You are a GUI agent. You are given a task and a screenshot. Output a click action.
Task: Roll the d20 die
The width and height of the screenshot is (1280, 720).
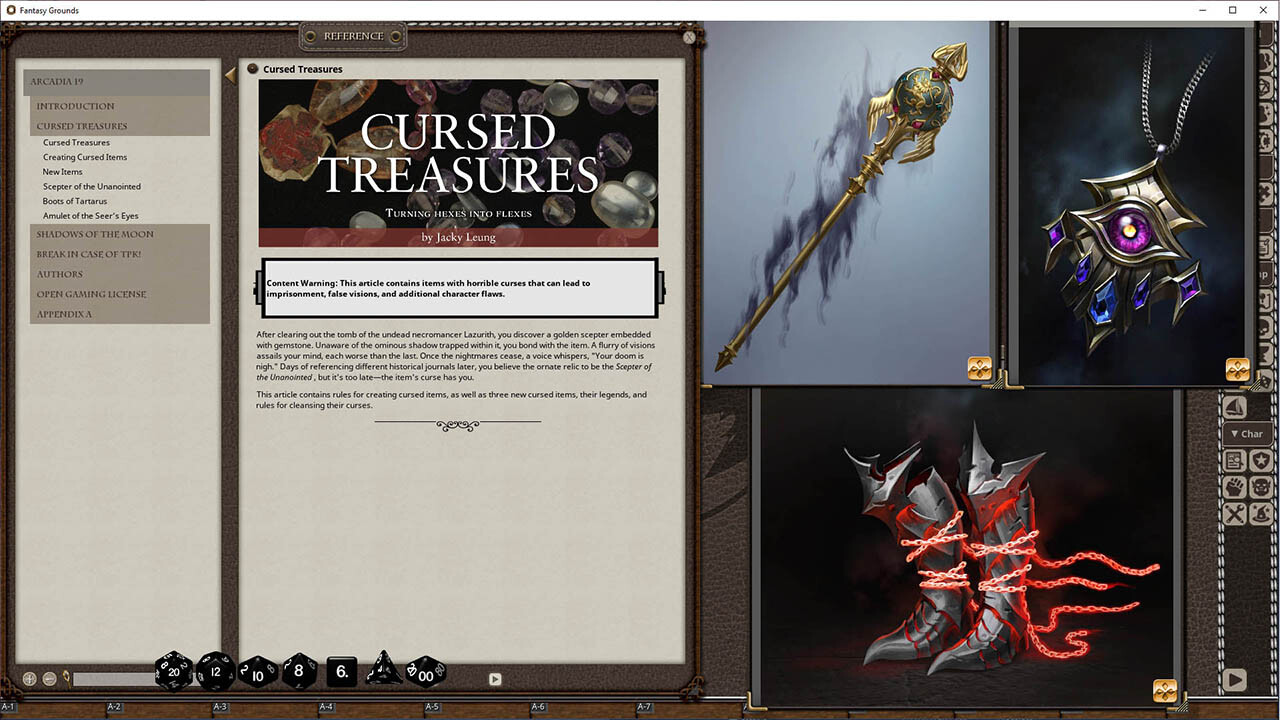click(172, 671)
